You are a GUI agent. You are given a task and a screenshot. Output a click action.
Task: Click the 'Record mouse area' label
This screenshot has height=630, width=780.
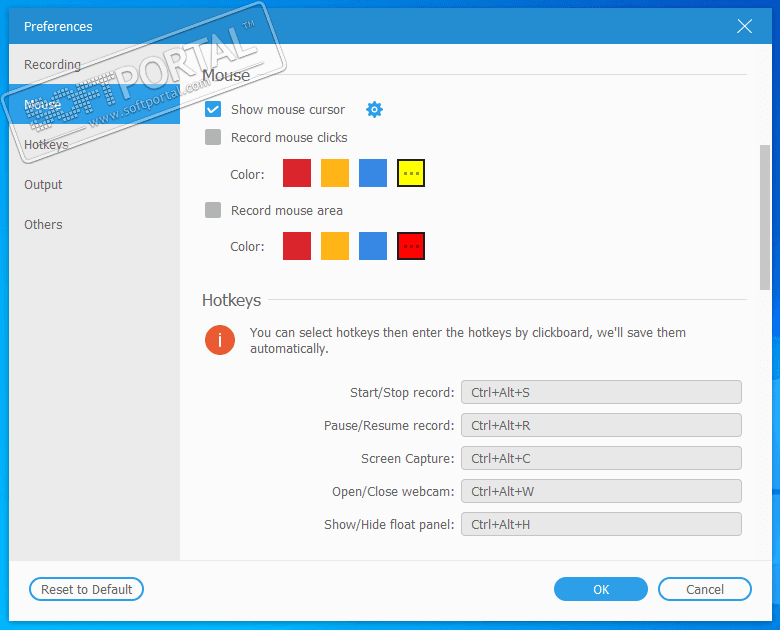click(287, 210)
